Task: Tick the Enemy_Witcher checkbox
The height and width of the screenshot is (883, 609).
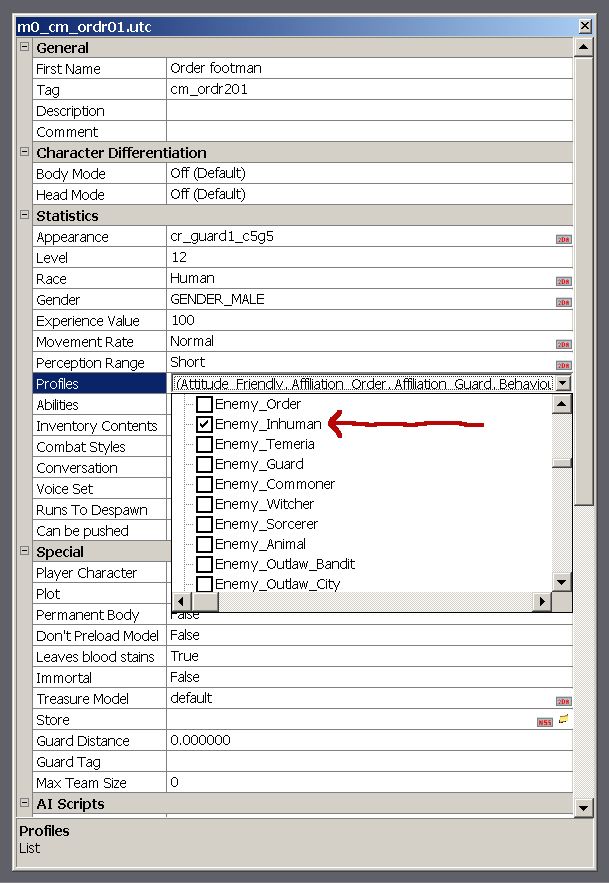Action: (x=204, y=504)
